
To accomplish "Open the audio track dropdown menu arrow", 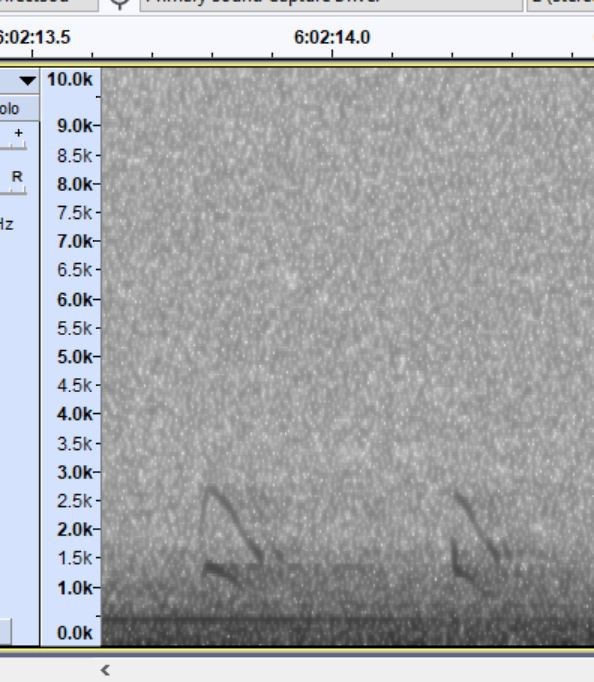I will pyautogui.click(x=27, y=80).
